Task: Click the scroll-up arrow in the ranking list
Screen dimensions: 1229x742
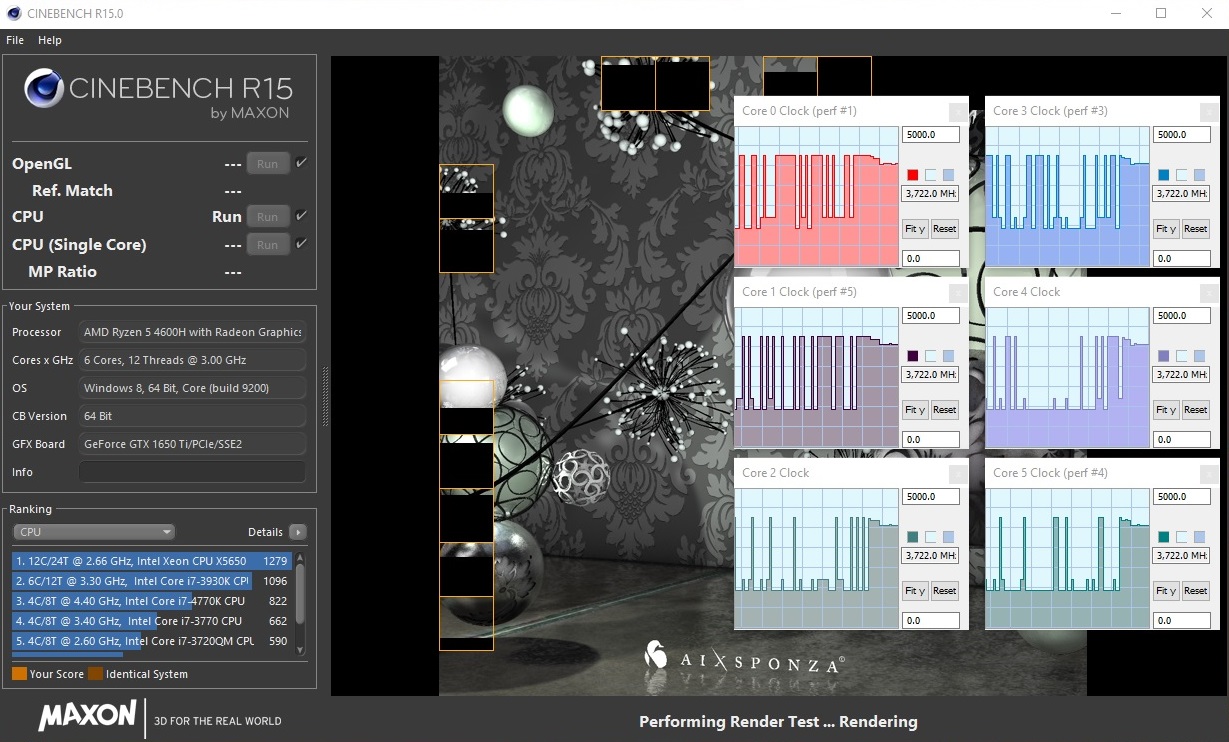Action: click(300, 556)
